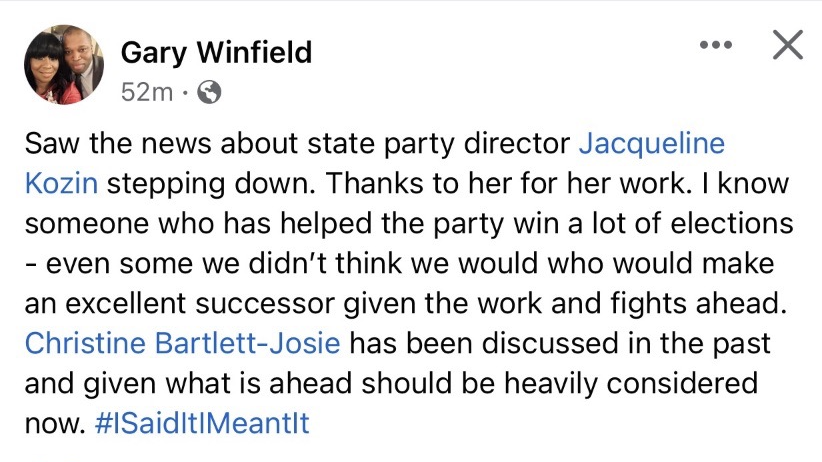Open Christine Bartlett-Josie's tagged profile
This screenshot has width=822, height=462.
182,343
